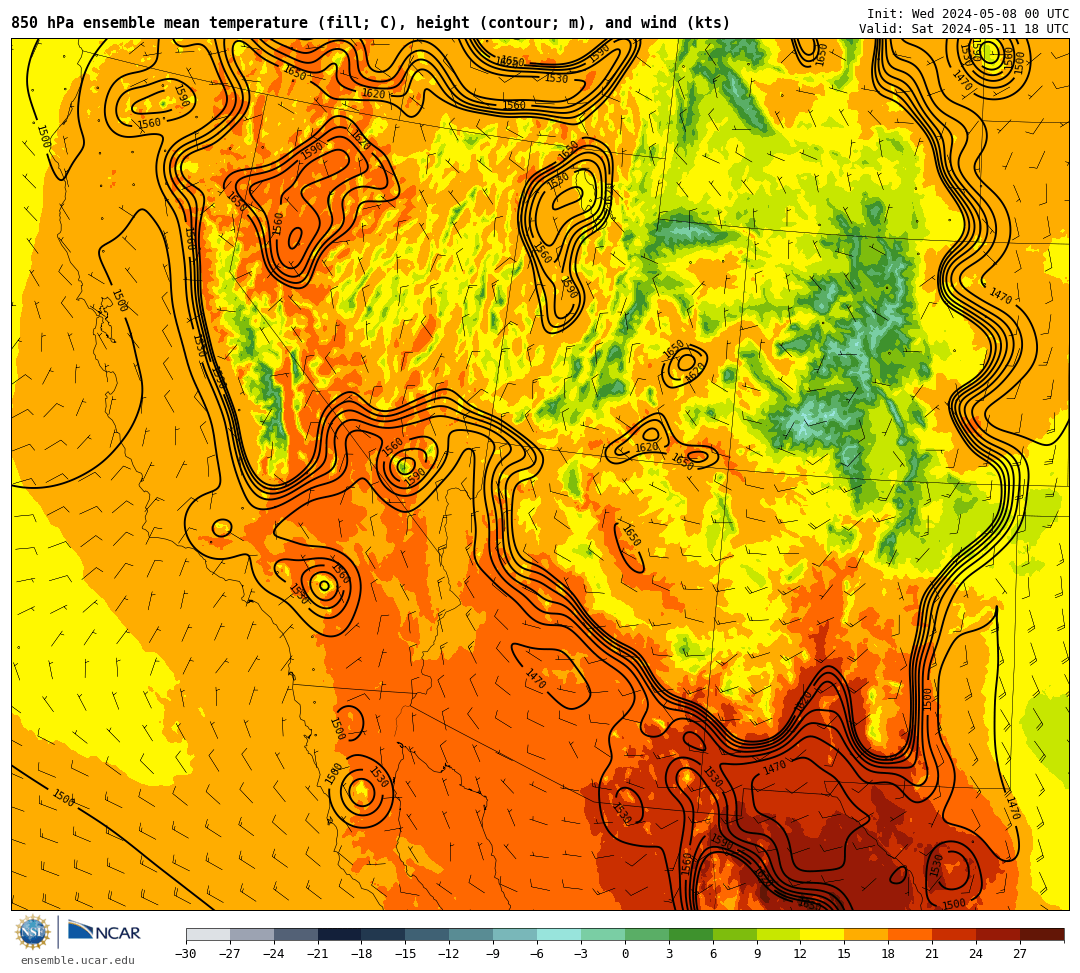Image resolution: width=1080 pixels, height=973 pixels.
Task: Pick the yellow-green 9 to 12 swatch
Action: point(779,934)
